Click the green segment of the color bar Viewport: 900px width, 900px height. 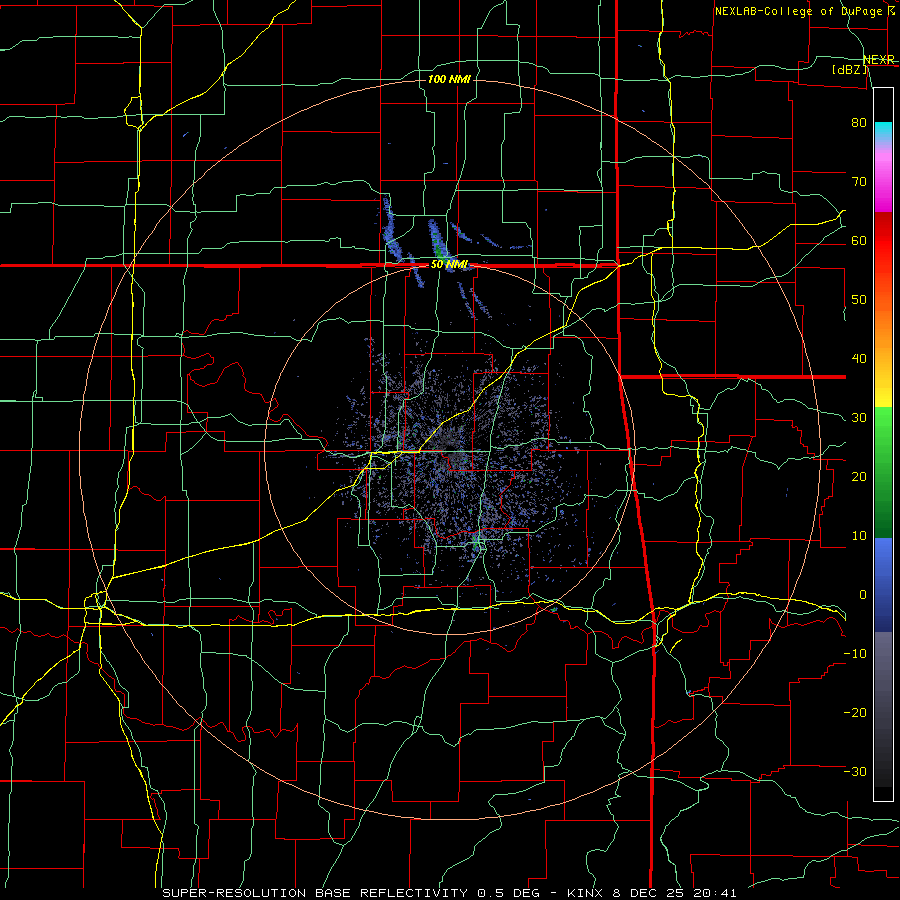pos(883,471)
